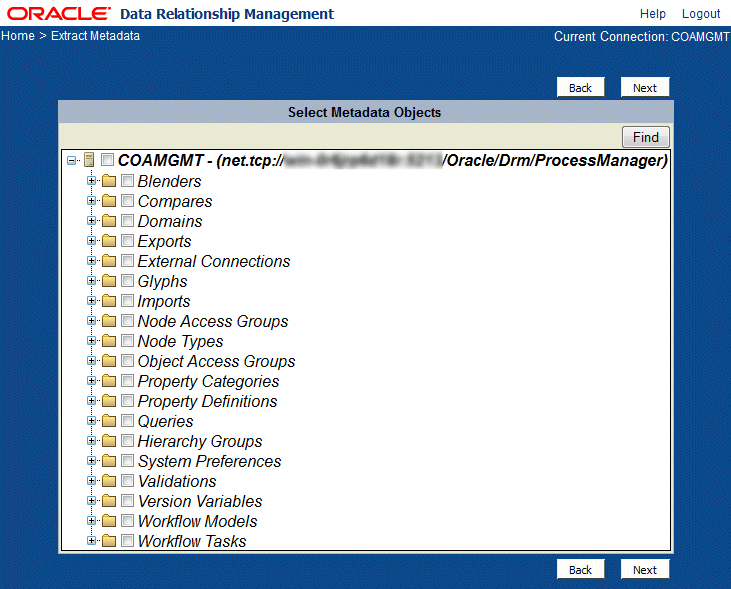Tick the External Connections checkbox
The height and width of the screenshot is (589, 731).
pyautogui.click(x=127, y=261)
